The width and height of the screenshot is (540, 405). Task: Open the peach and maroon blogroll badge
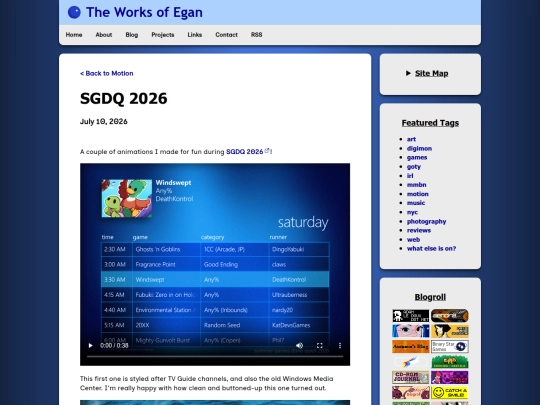click(x=411, y=393)
